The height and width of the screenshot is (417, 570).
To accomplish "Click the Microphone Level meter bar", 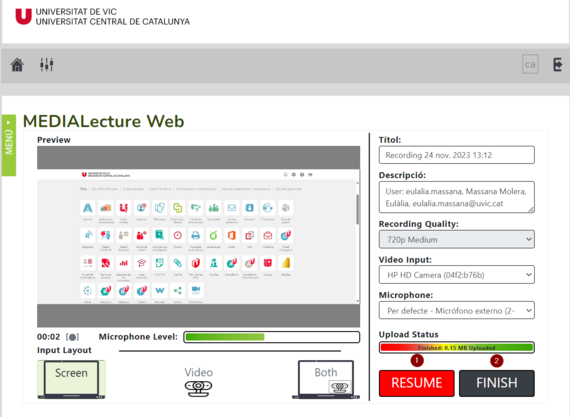I will 272,337.
